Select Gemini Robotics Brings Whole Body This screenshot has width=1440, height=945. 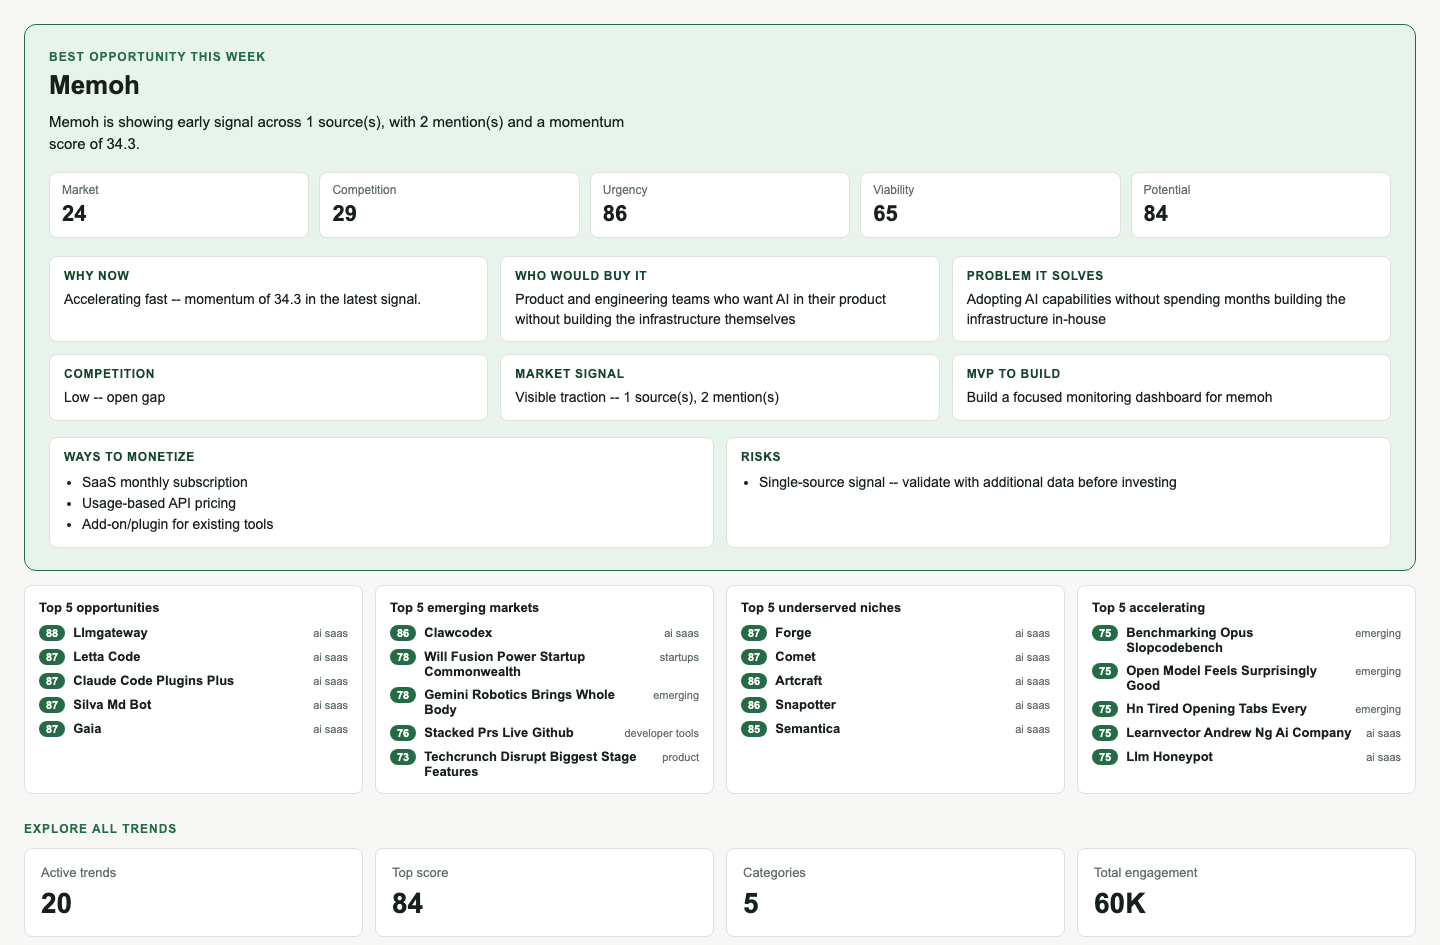pos(544,702)
